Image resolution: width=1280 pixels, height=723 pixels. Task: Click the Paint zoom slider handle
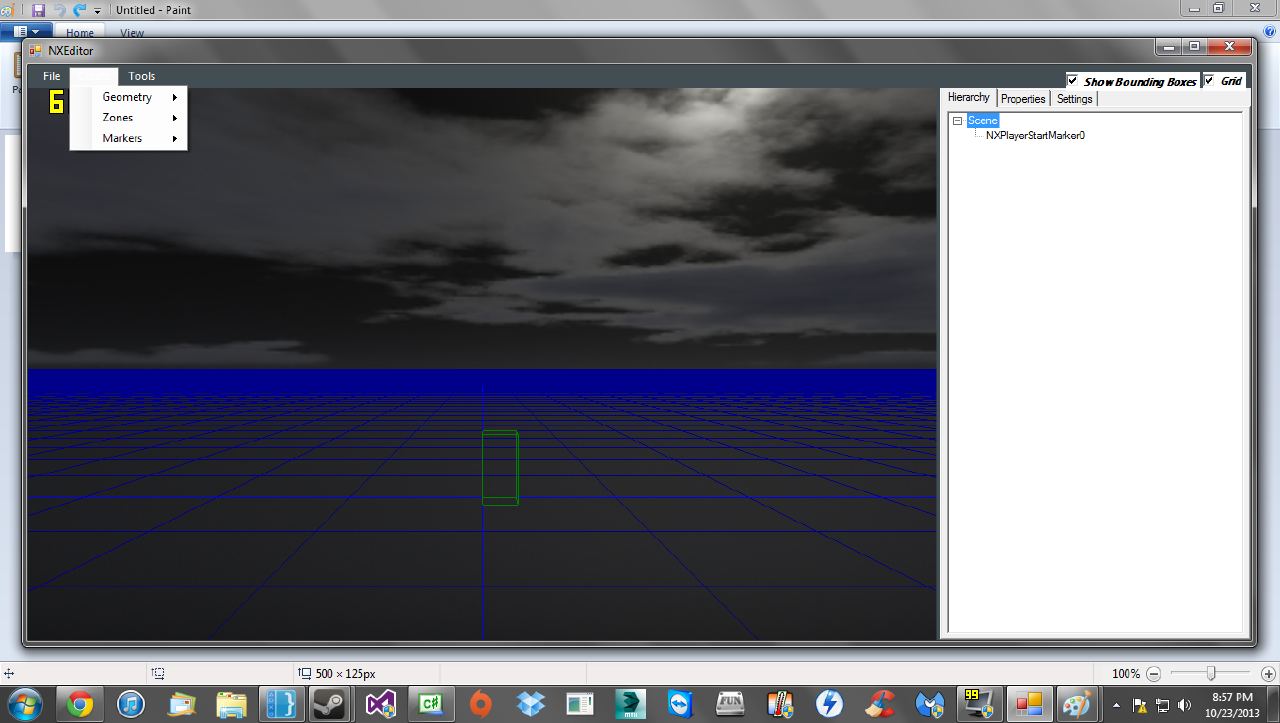1211,674
